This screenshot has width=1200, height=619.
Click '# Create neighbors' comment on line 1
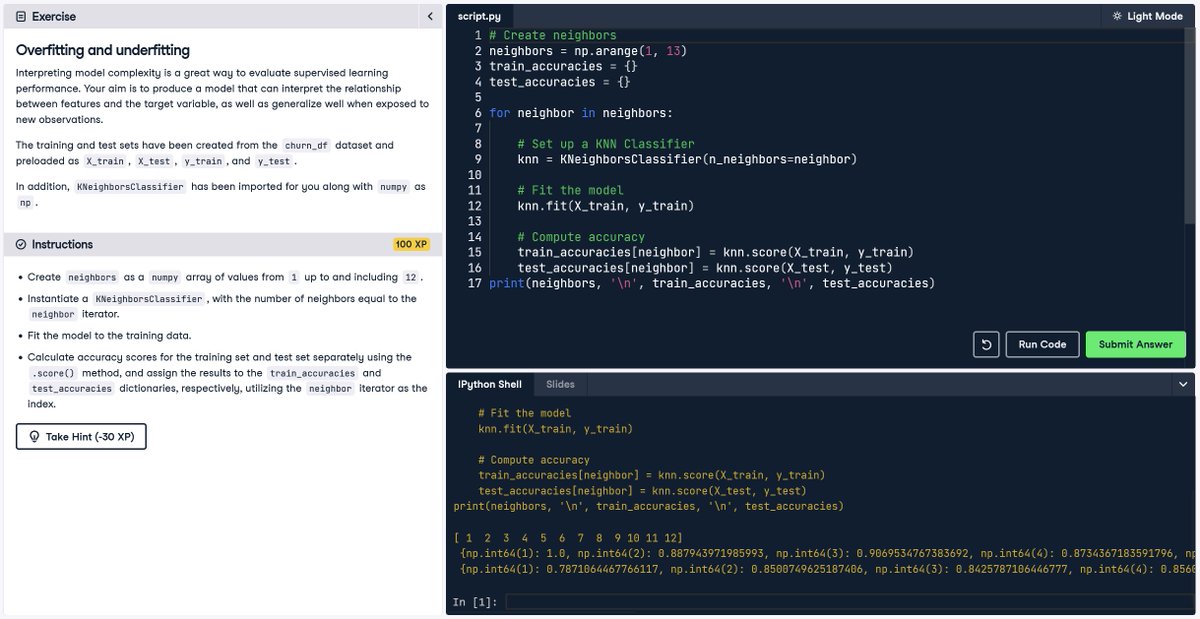553,35
